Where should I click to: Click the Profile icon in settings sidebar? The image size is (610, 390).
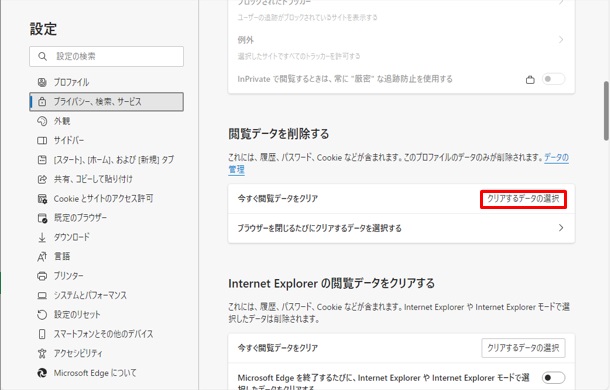42,82
